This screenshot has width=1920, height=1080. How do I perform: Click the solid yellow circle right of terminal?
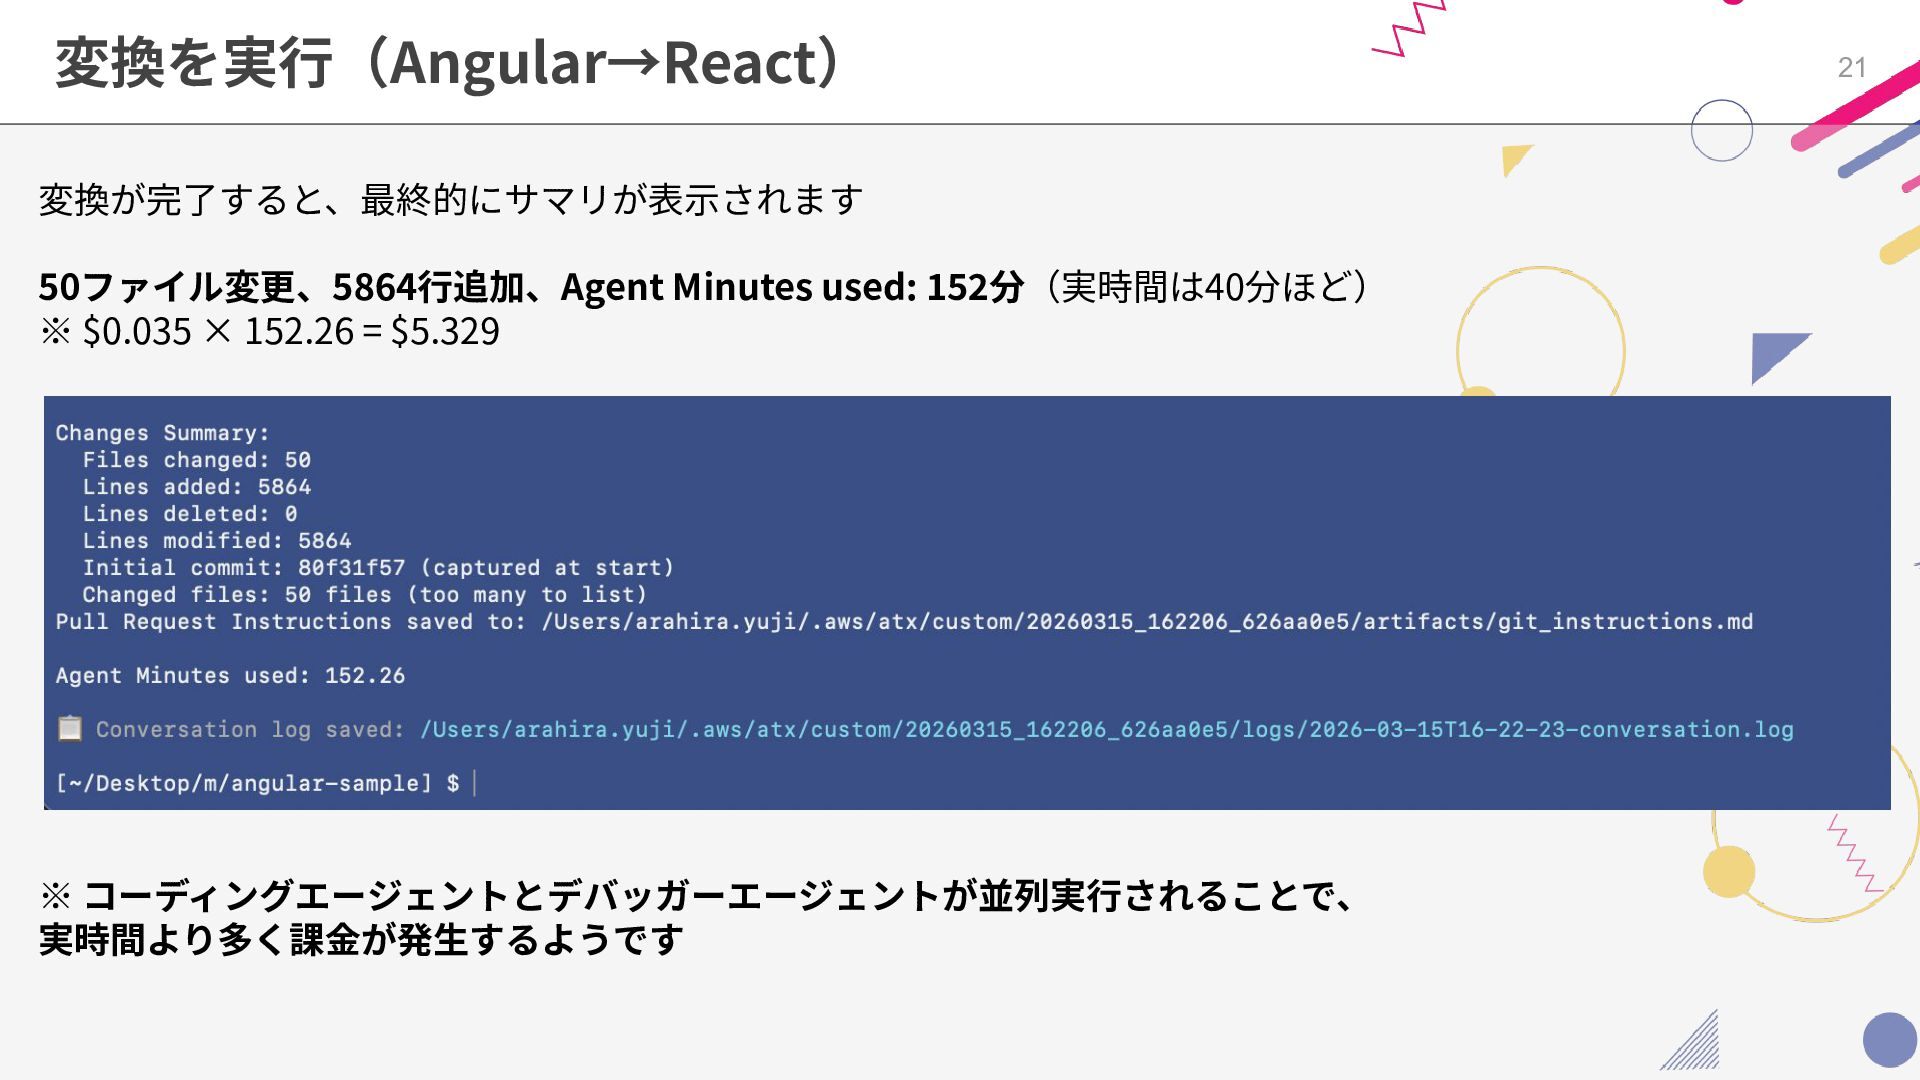(x=1728, y=870)
